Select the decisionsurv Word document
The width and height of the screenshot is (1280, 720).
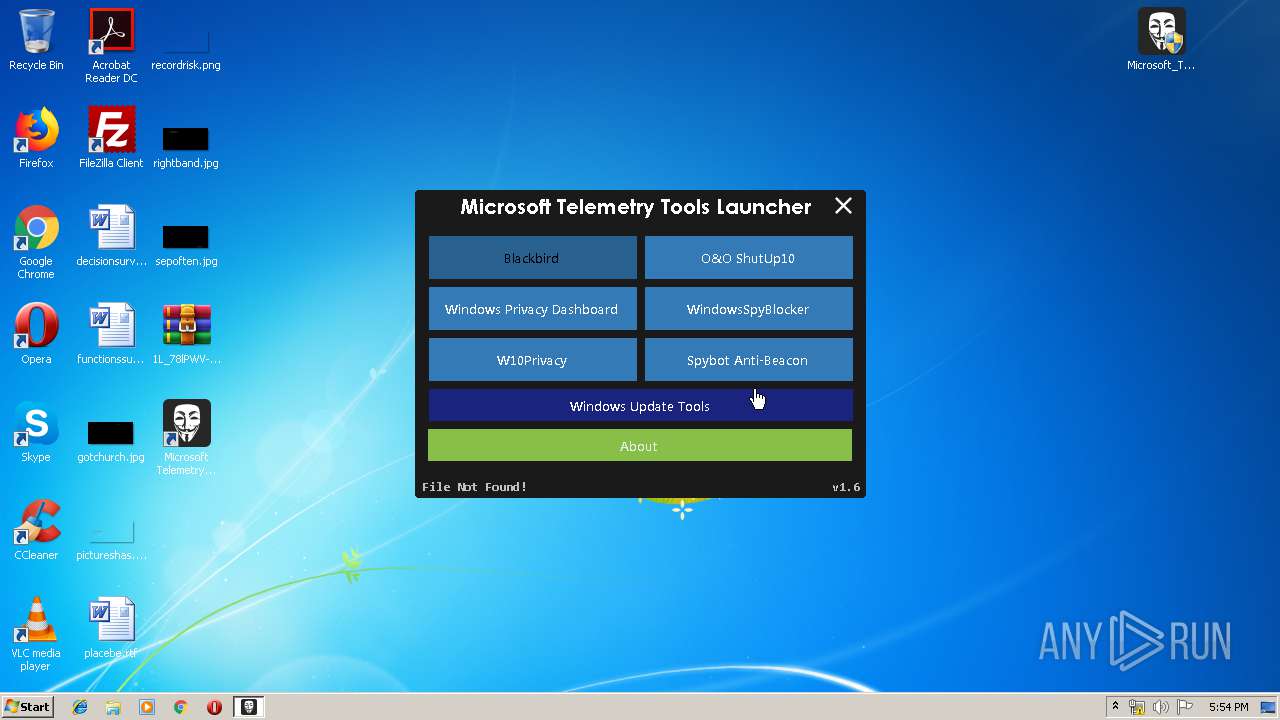pos(111,236)
